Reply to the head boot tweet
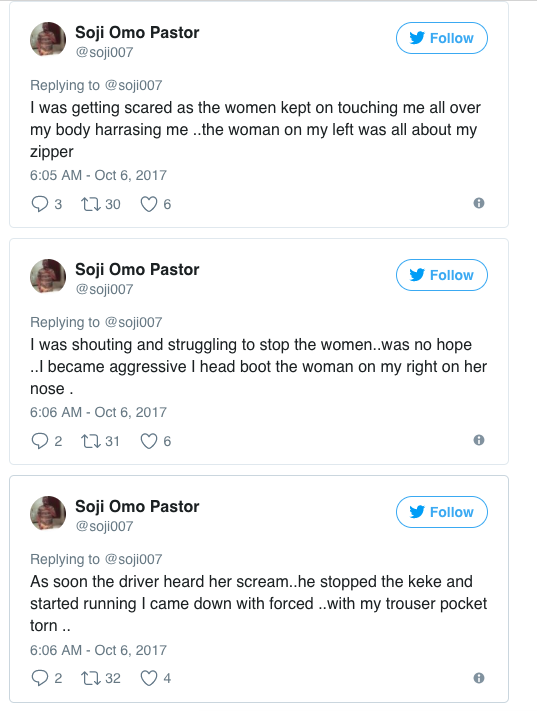The height and width of the screenshot is (711, 537). tap(39, 441)
